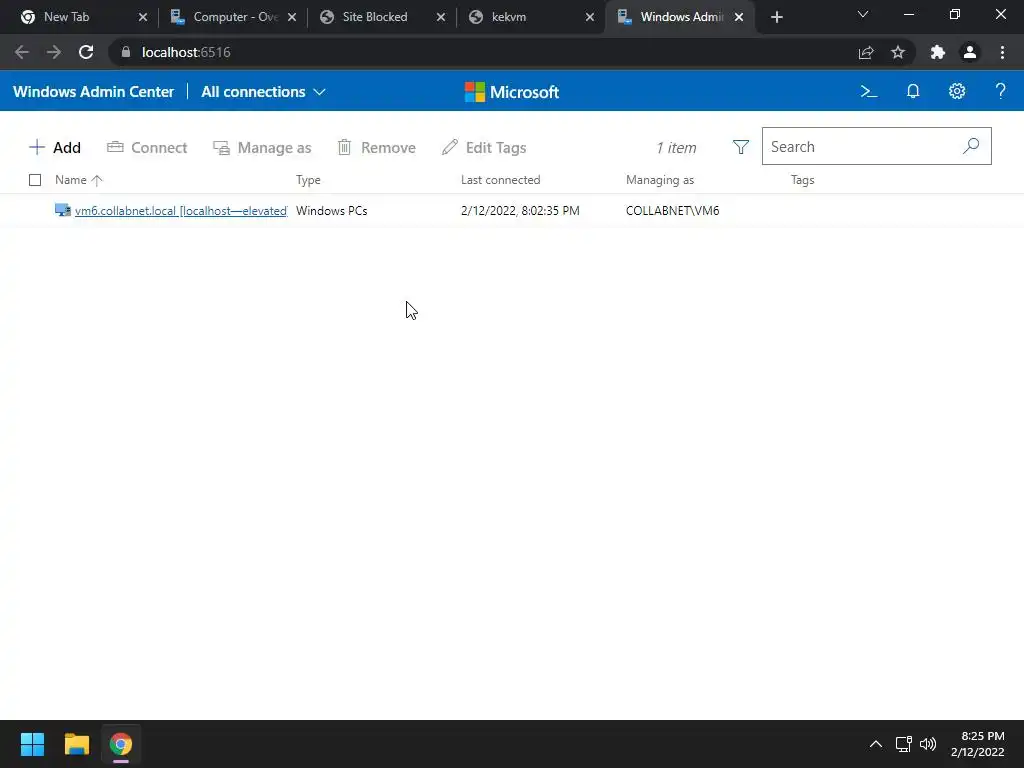1024x768 pixels.
Task: Close the Site Blocked tab
Action: (441, 17)
